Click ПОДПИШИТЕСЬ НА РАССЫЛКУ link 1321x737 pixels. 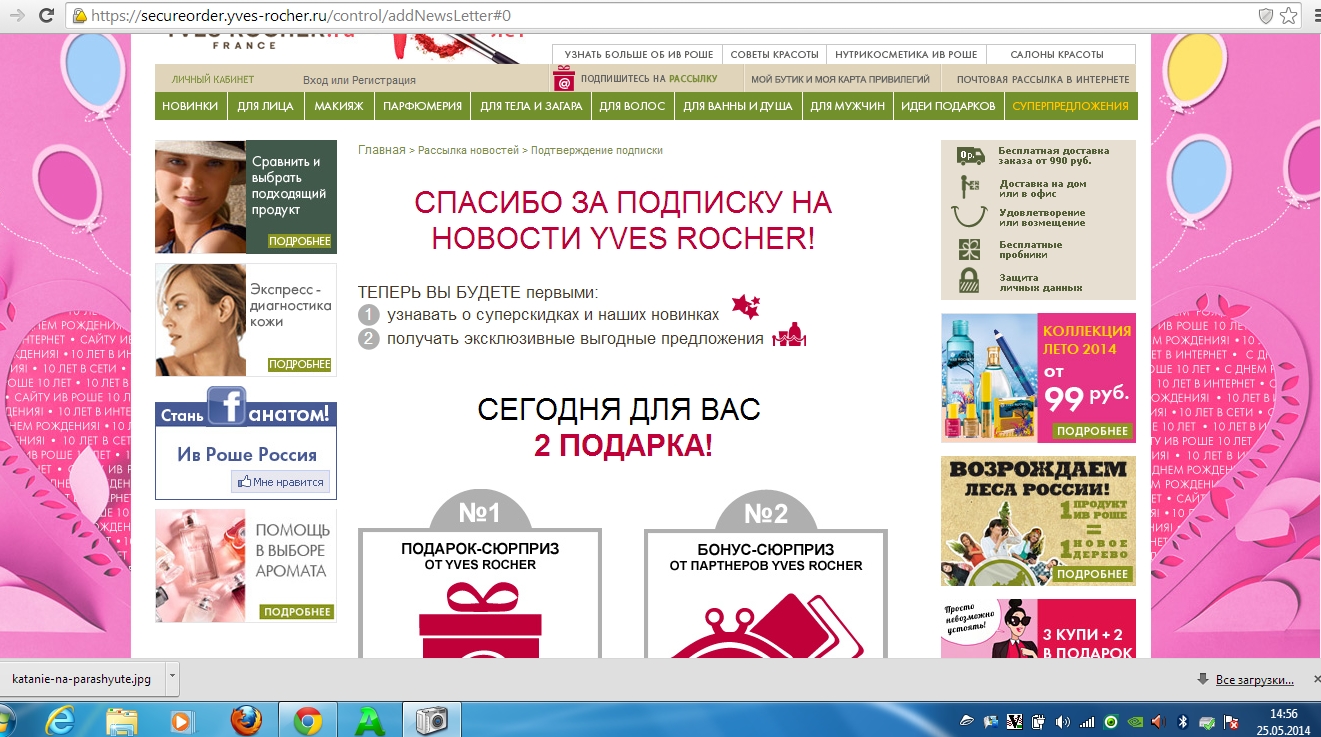(x=649, y=79)
